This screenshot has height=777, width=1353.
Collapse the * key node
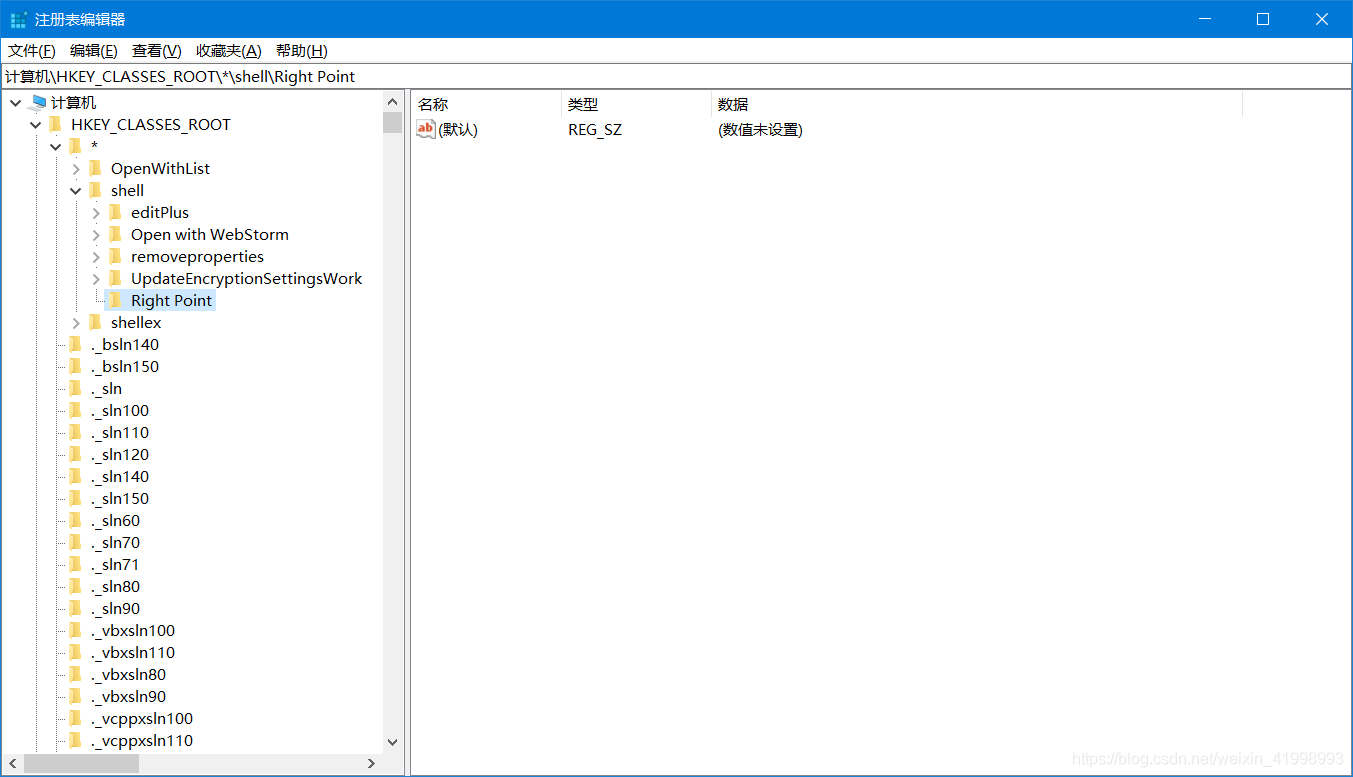click(x=56, y=146)
